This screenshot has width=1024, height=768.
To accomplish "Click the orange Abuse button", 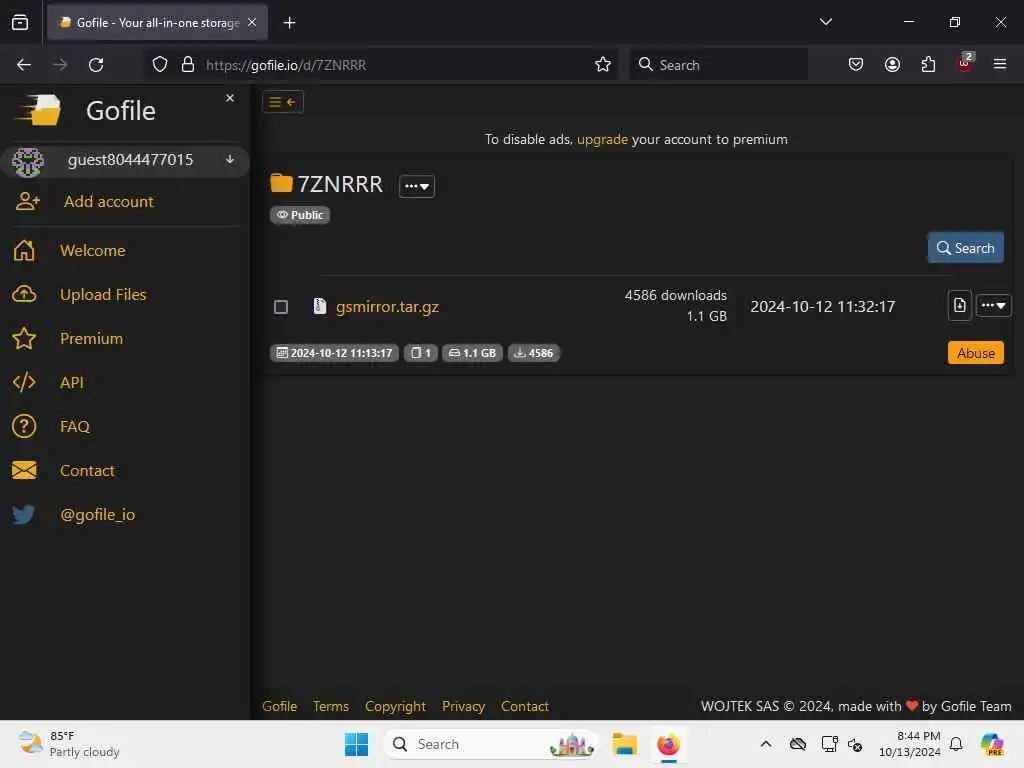I will [x=976, y=353].
